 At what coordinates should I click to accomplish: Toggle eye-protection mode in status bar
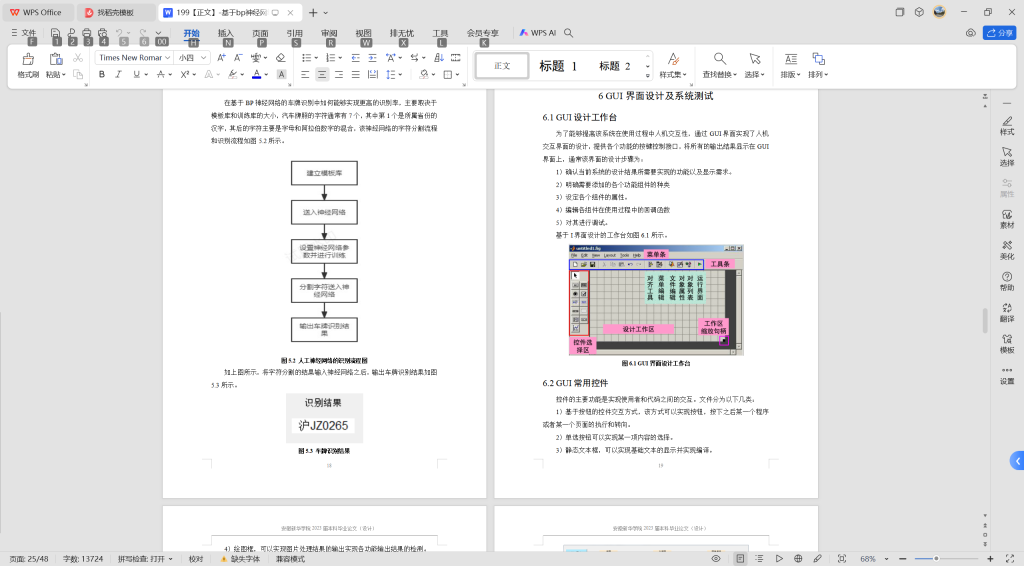point(716,559)
